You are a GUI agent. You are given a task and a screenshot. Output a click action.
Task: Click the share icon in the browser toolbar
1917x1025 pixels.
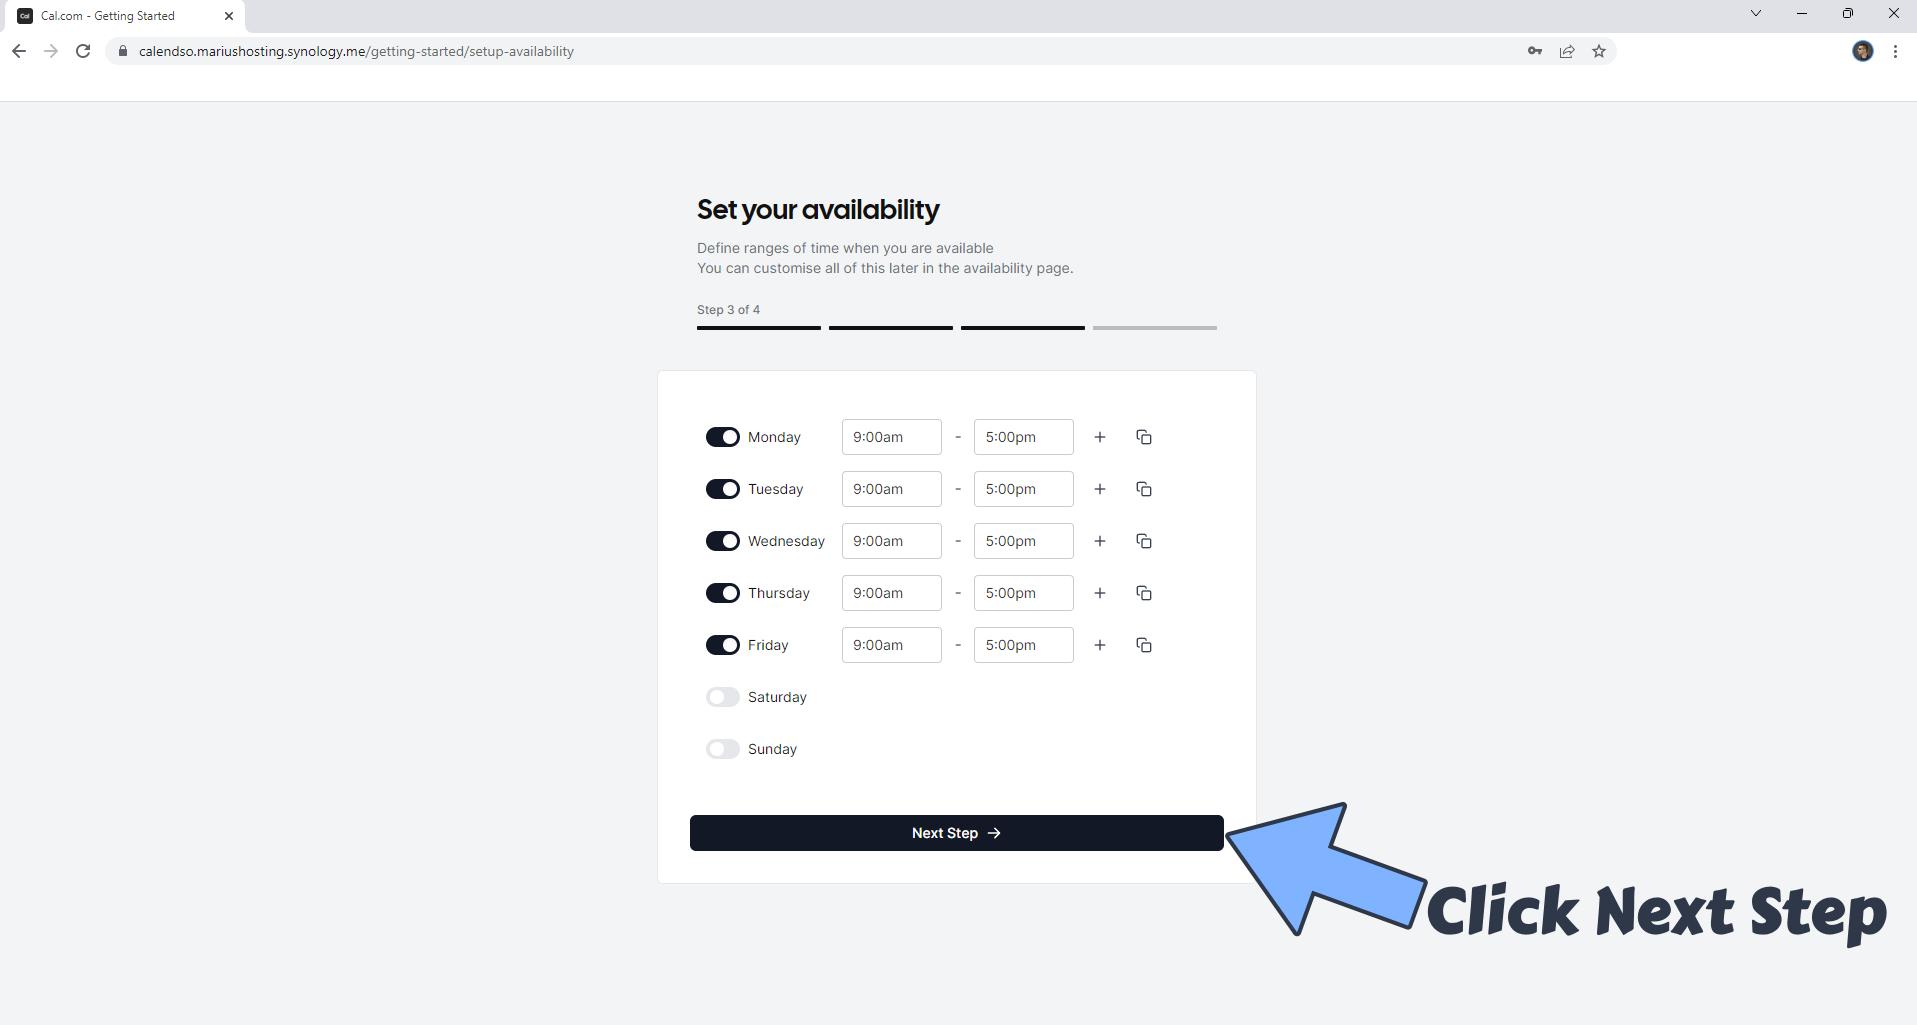coord(1566,51)
